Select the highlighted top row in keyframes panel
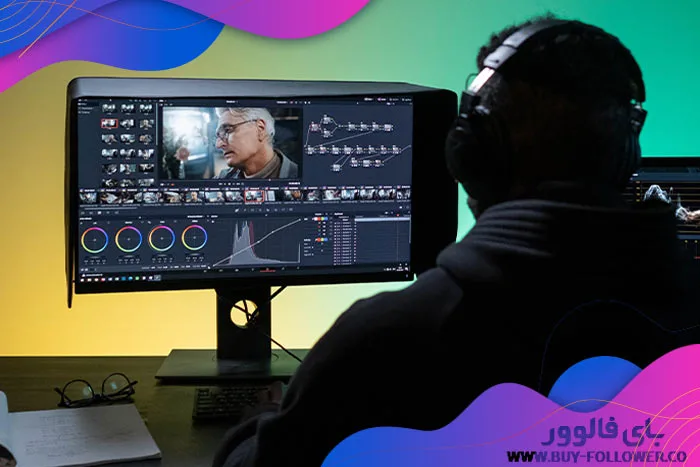Image resolution: width=700 pixels, height=467 pixels. pos(382,219)
